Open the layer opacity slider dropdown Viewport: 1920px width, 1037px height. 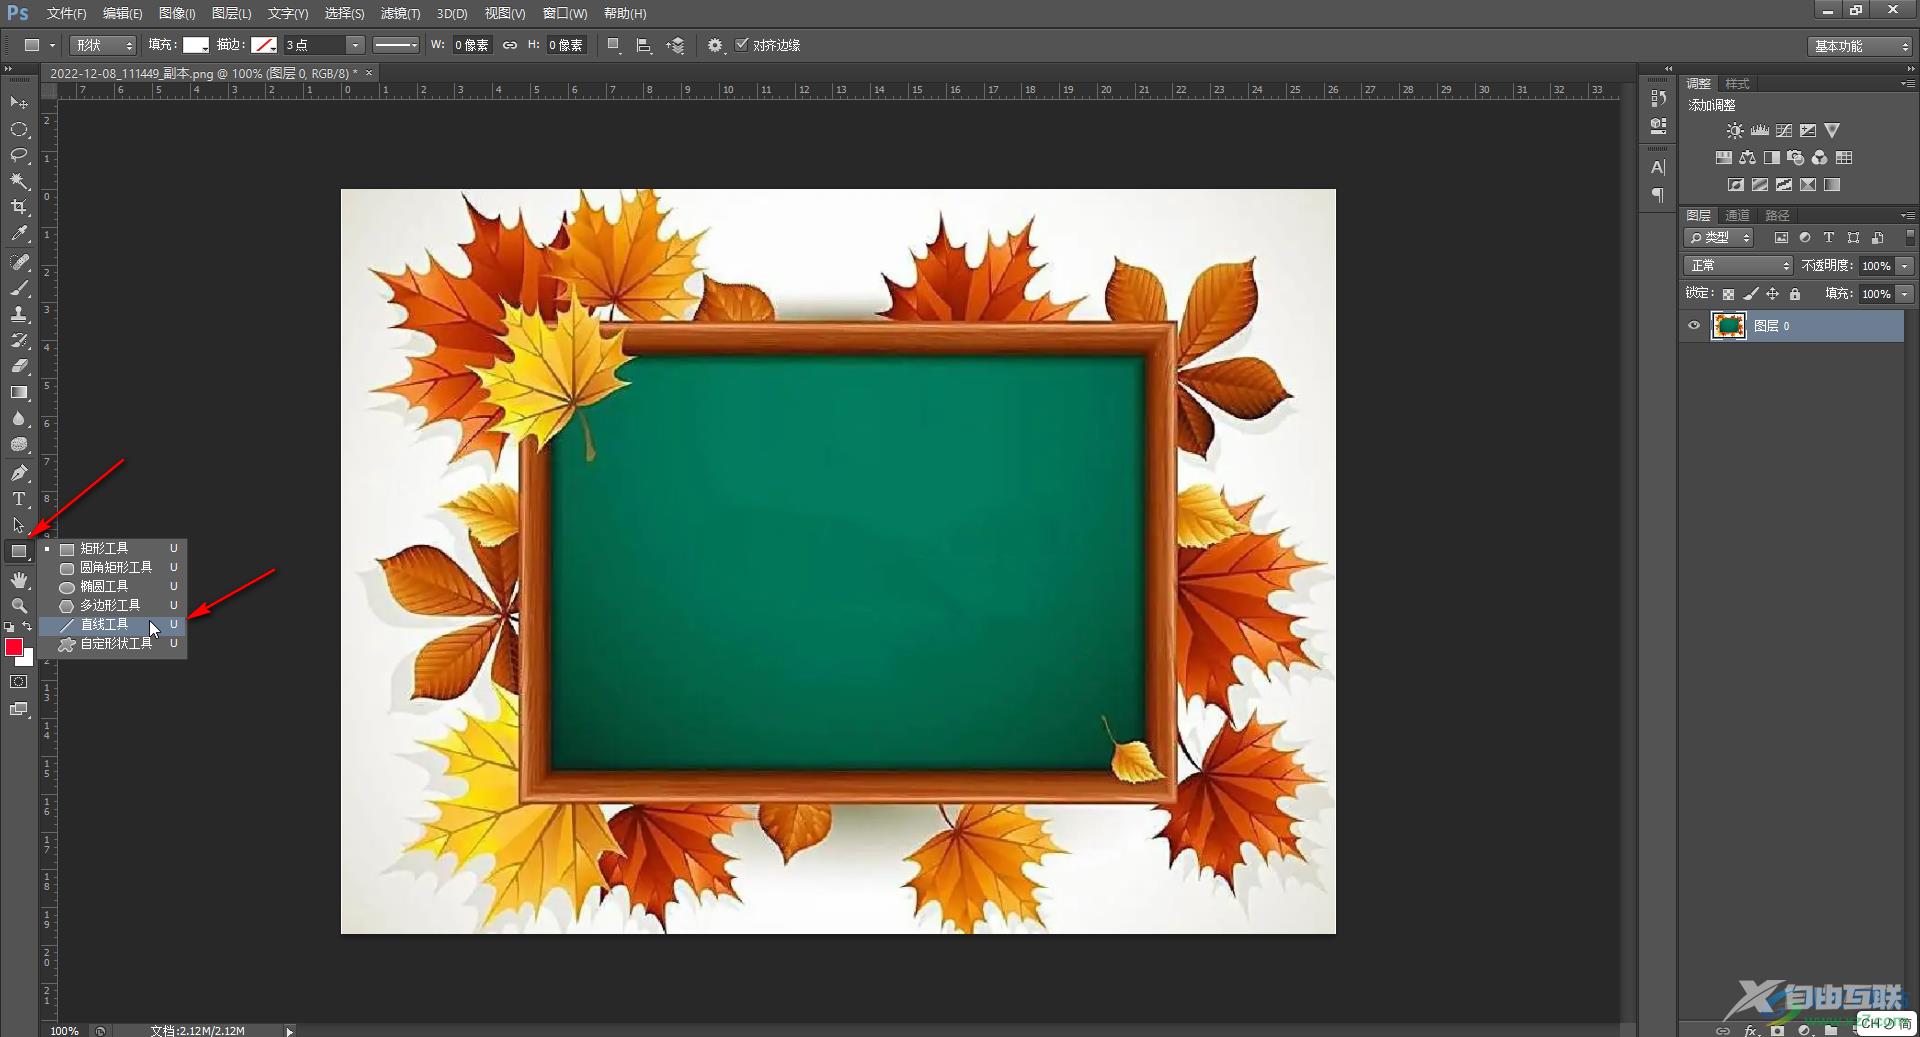tap(1906, 266)
